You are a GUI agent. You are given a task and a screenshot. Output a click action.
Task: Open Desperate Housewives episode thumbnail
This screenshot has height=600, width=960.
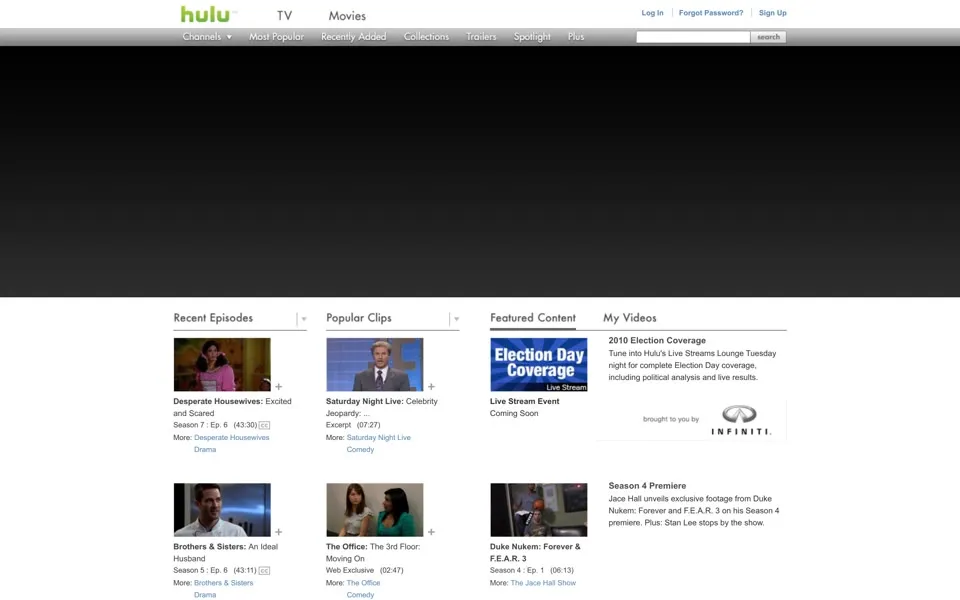(222, 365)
